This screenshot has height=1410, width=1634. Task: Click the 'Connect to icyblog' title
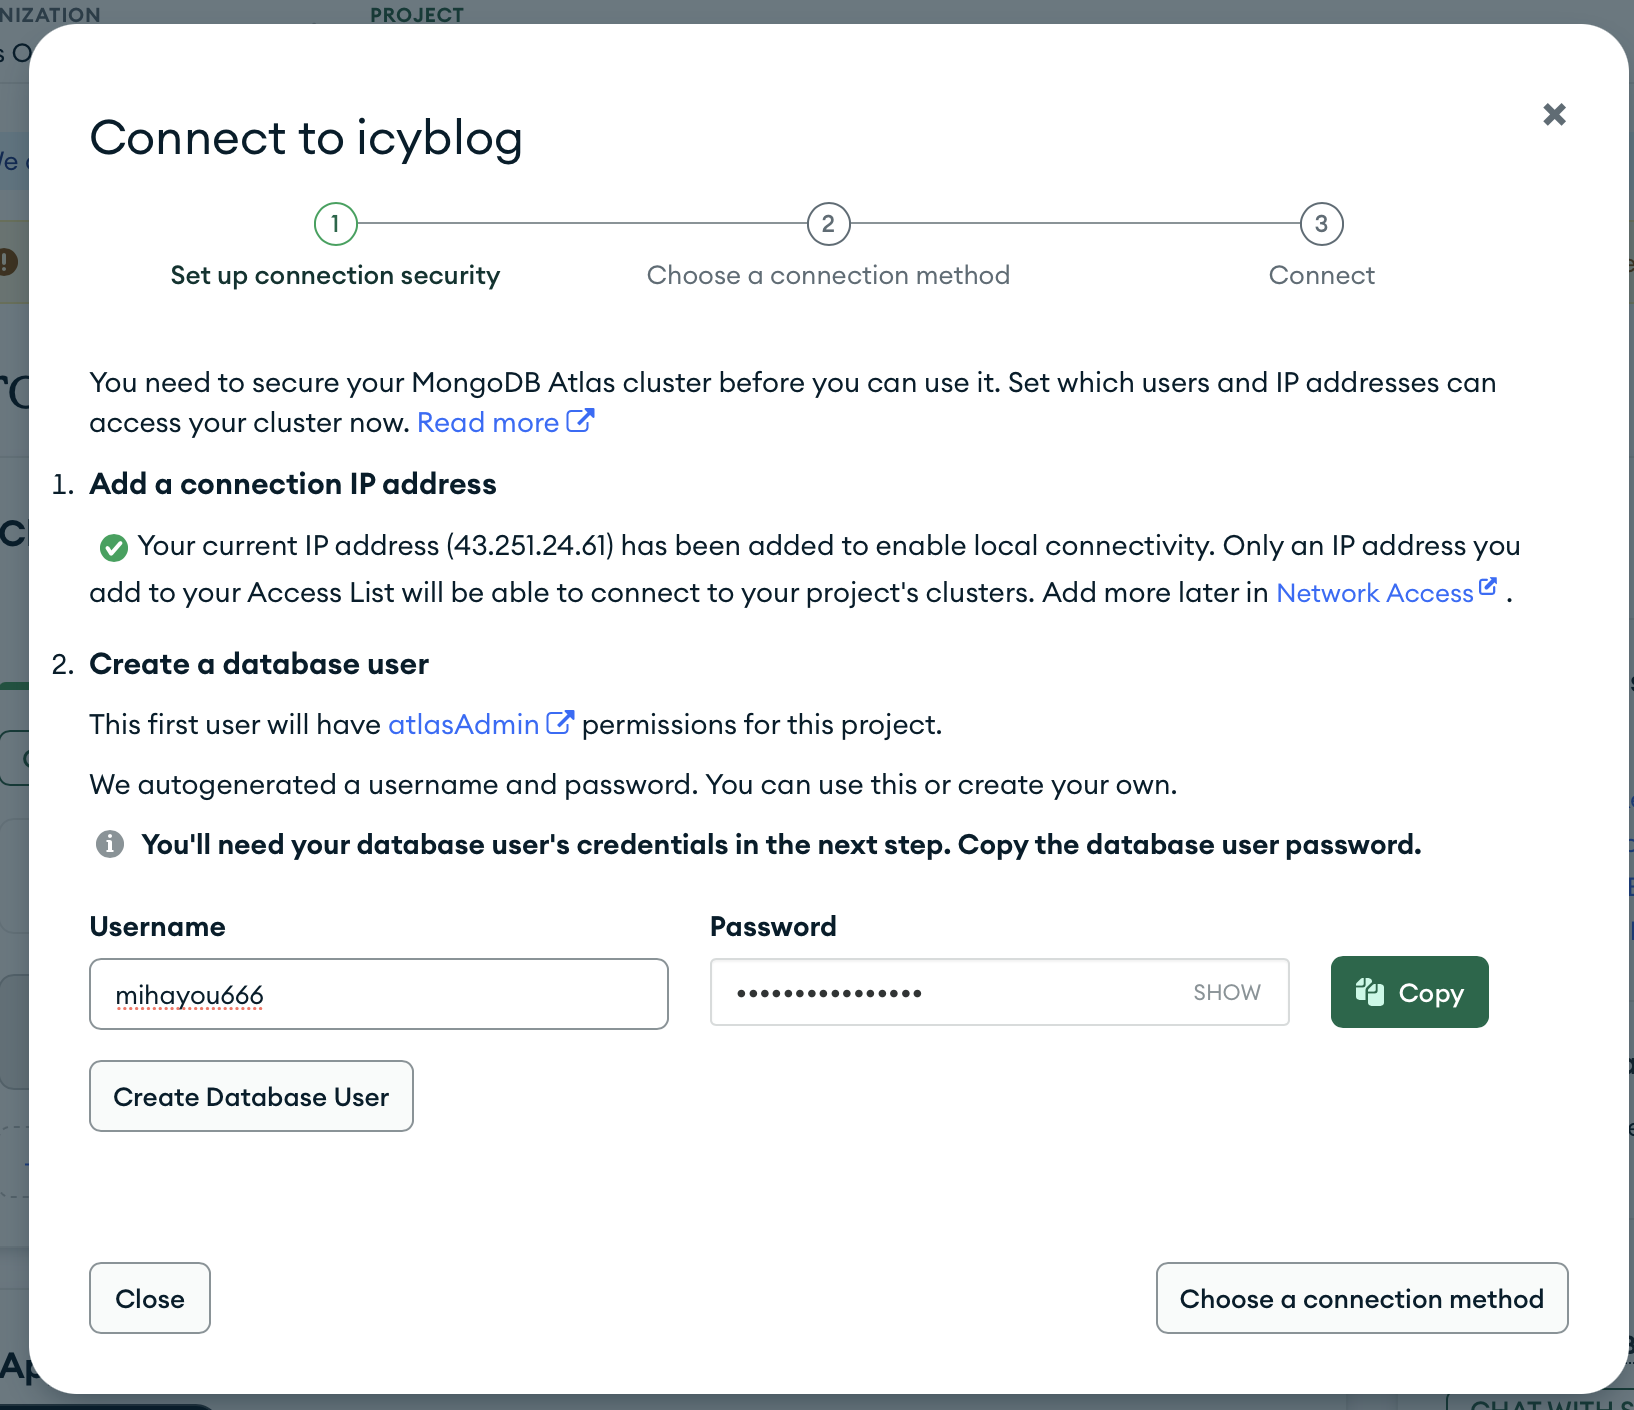point(306,138)
